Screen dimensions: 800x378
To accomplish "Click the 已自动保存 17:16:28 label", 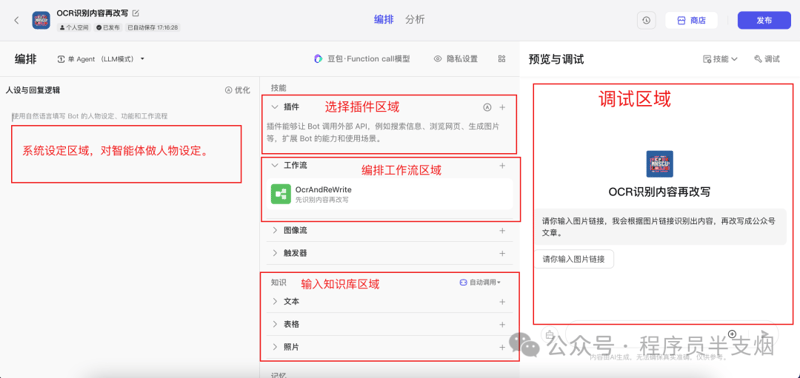I will [x=153, y=28].
